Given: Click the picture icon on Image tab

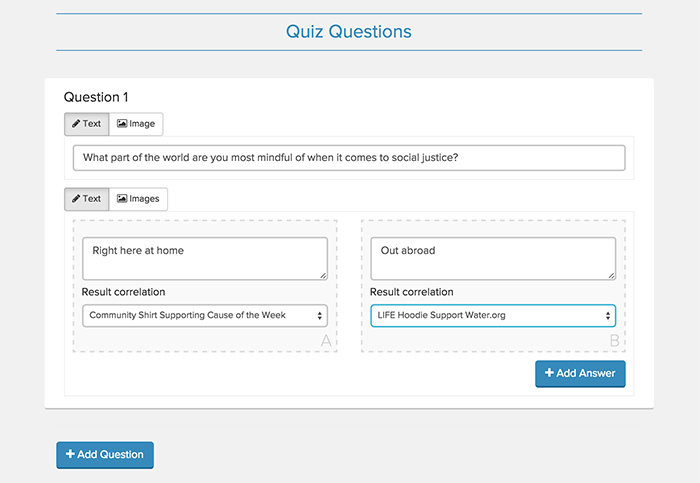Looking at the screenshot, I should [122, 123].
